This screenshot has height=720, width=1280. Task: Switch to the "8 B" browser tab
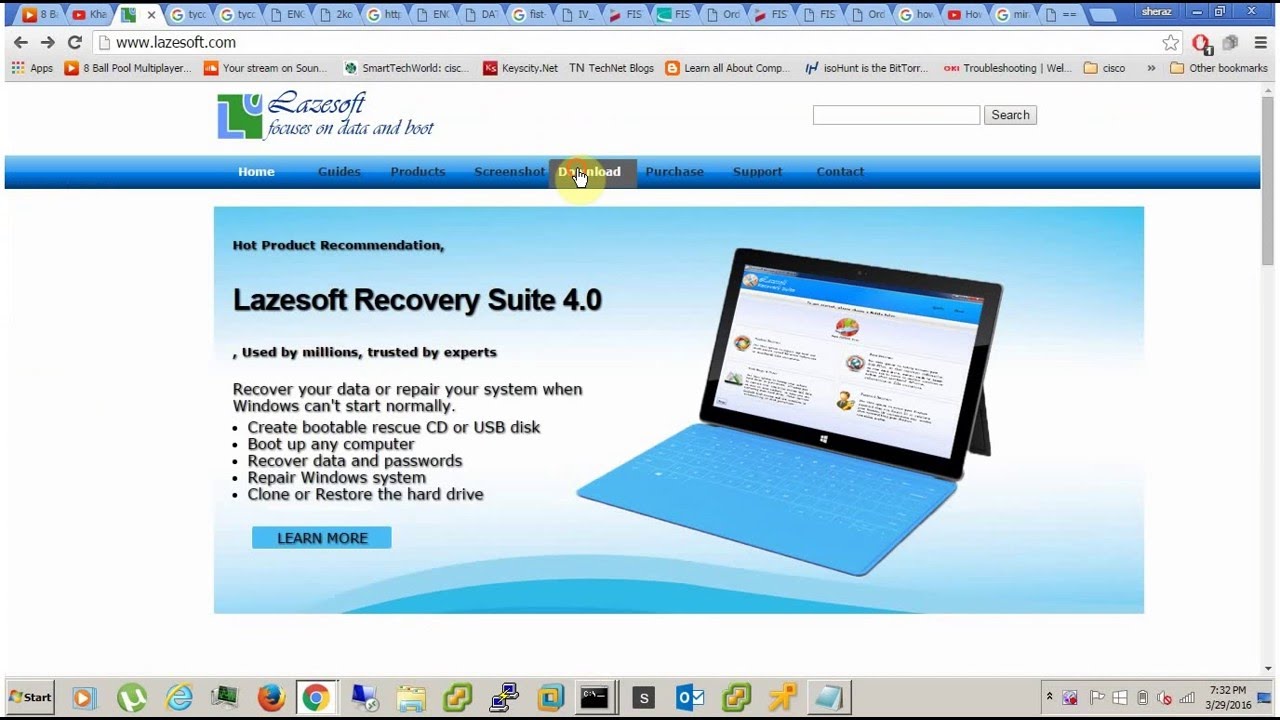(41, 15)
